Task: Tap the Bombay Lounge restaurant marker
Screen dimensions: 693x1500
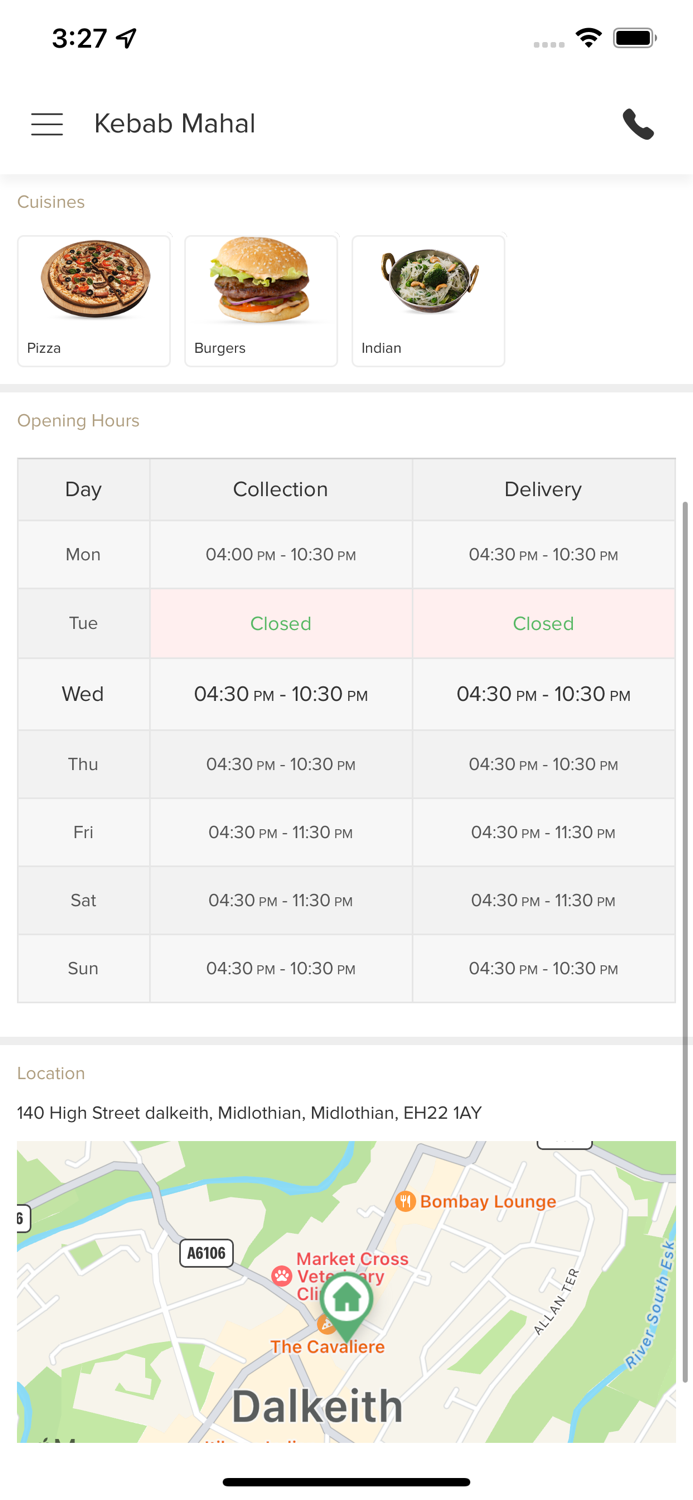Action: pyautogui.click(x=405, y=1201)
